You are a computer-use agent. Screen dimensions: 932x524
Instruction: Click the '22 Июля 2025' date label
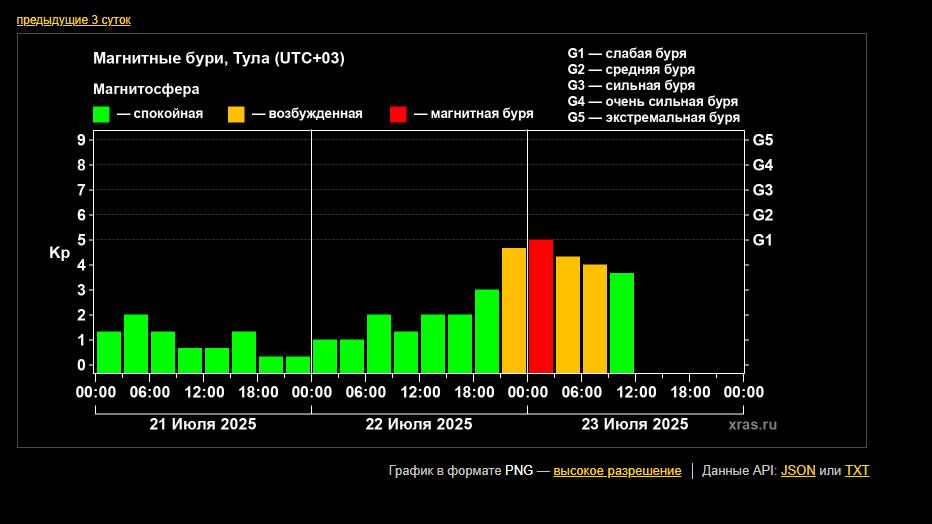[419, 424]
